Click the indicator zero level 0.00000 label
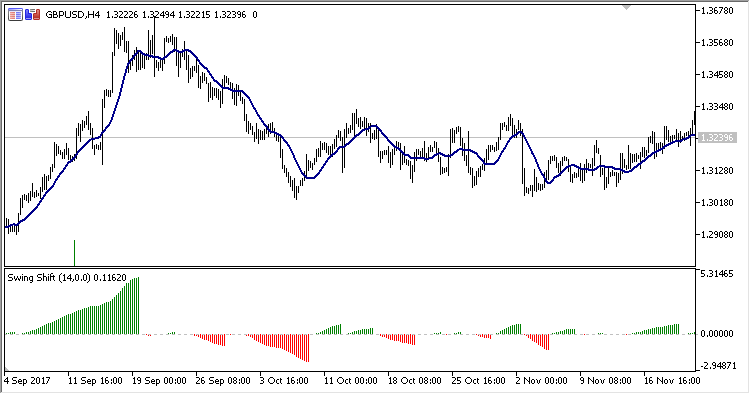Screen dimensions: 750x394 (x=717, y=334)
